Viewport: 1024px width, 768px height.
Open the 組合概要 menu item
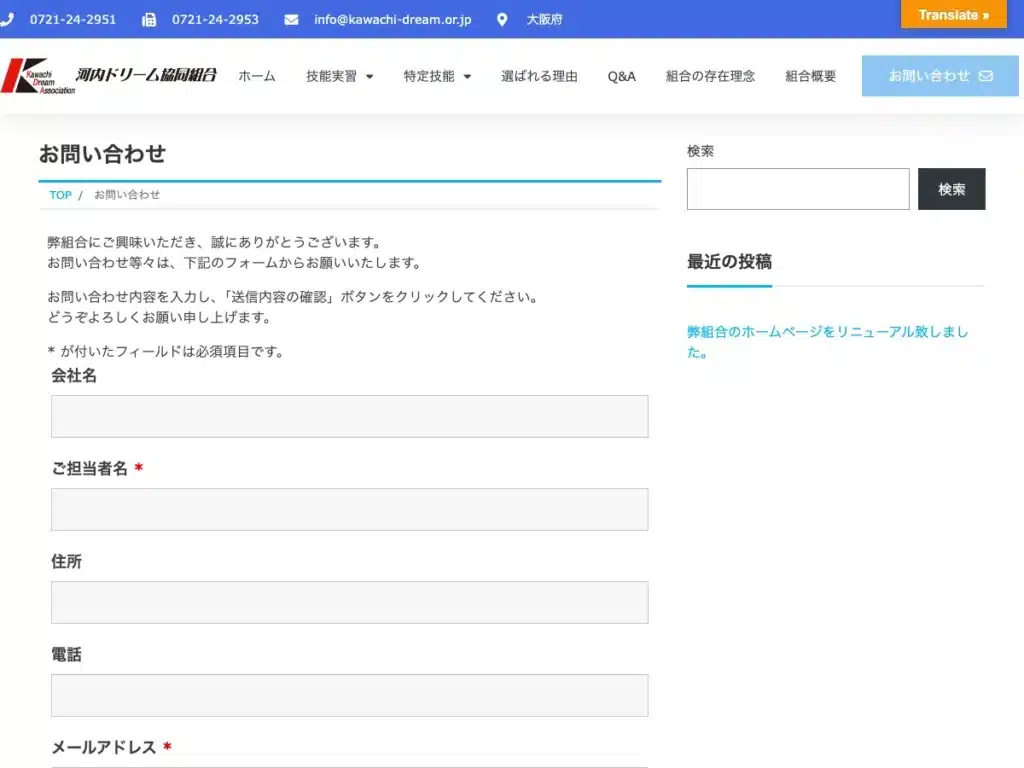tap(810, 76)
